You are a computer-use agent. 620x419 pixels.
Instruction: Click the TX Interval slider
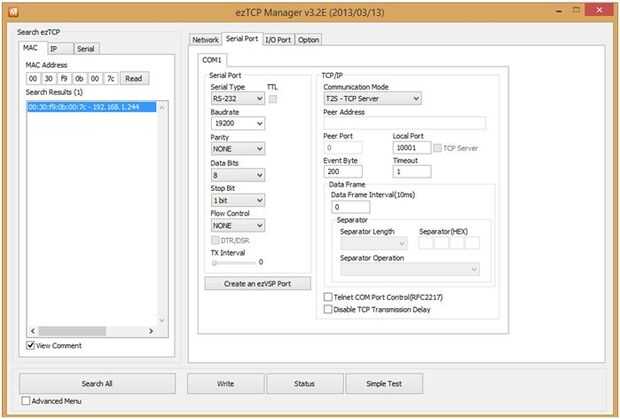coord(234,262)
